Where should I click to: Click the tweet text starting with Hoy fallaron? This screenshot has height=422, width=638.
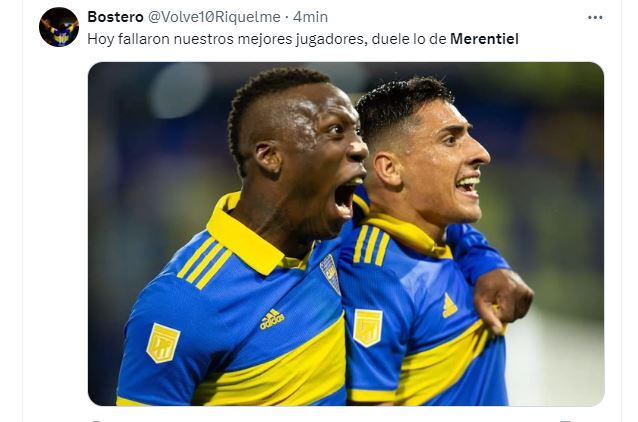click(x=303, y=39)
